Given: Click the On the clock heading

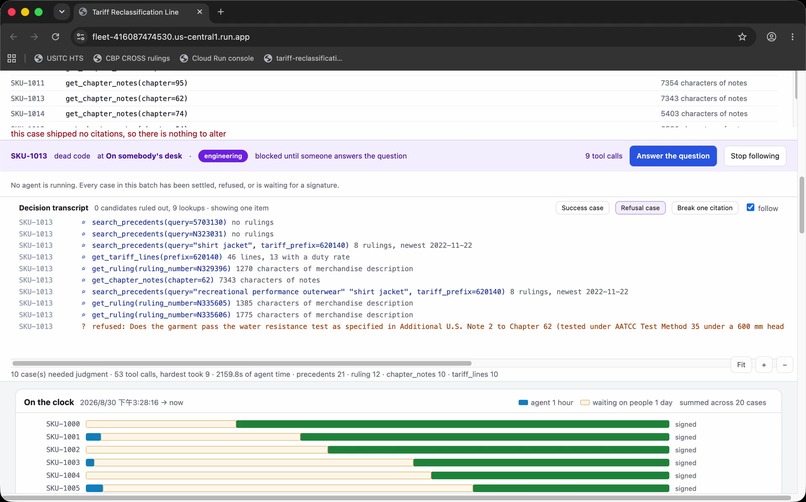Looking at the screenshot, I should 49,402.
